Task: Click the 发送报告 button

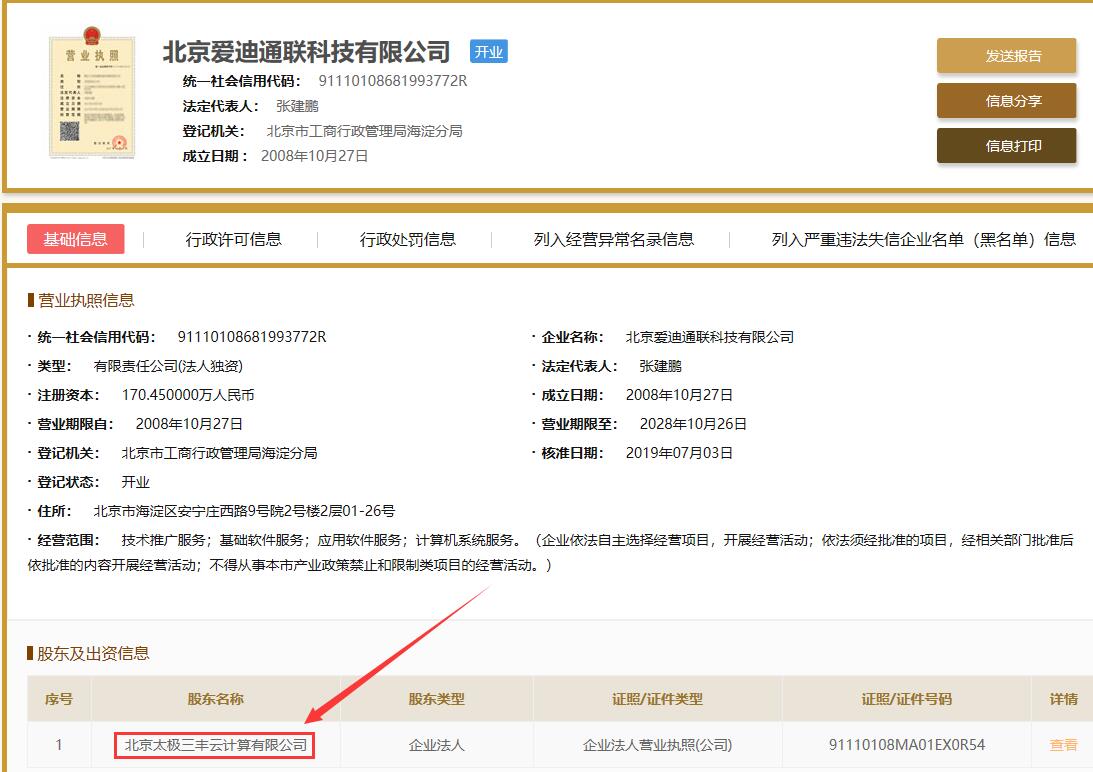Action: pos(1006,56)
